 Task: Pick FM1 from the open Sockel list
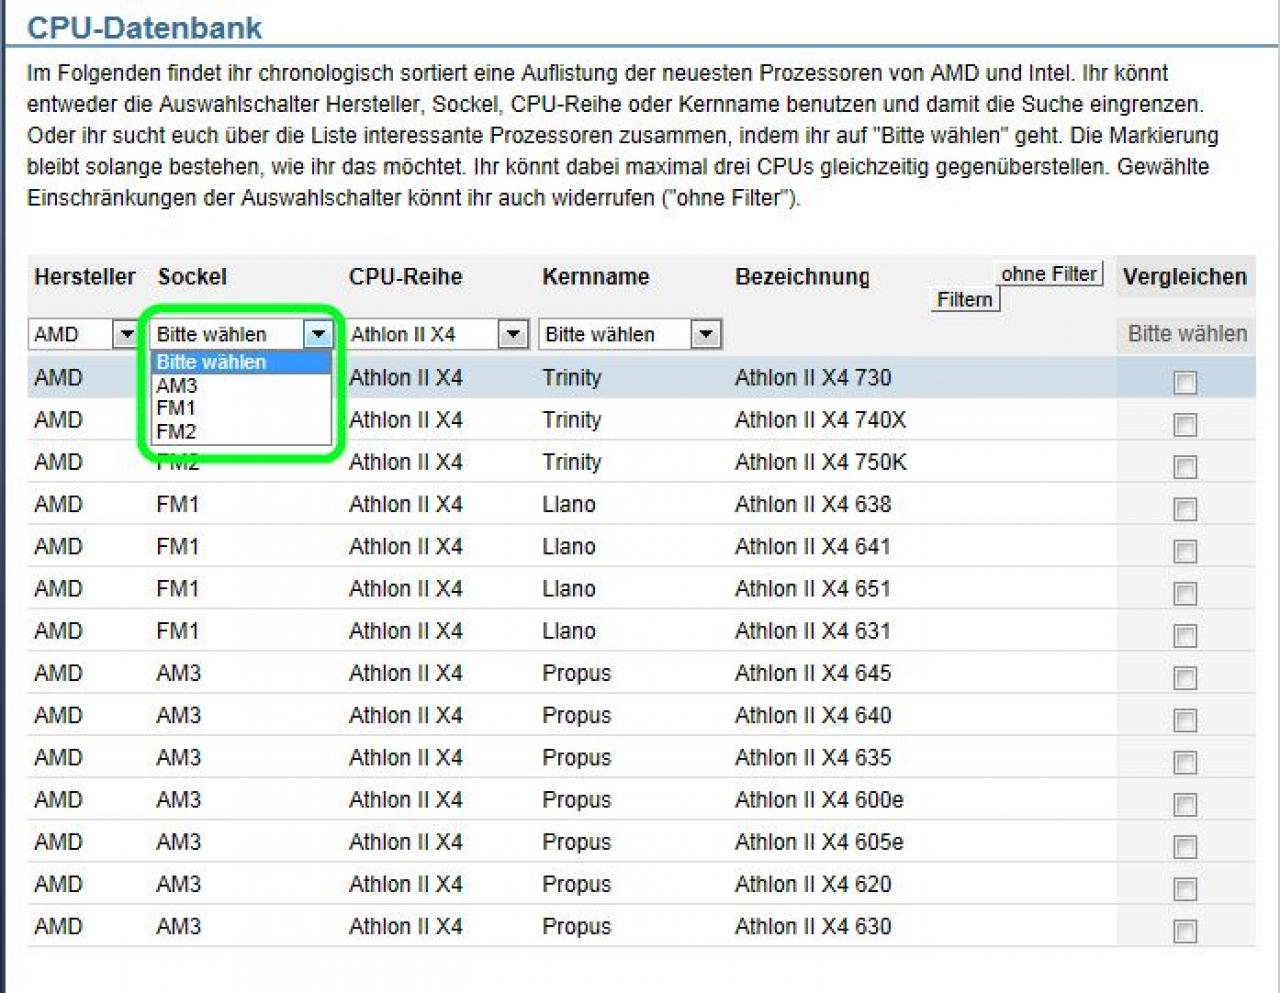click(241, 408)
